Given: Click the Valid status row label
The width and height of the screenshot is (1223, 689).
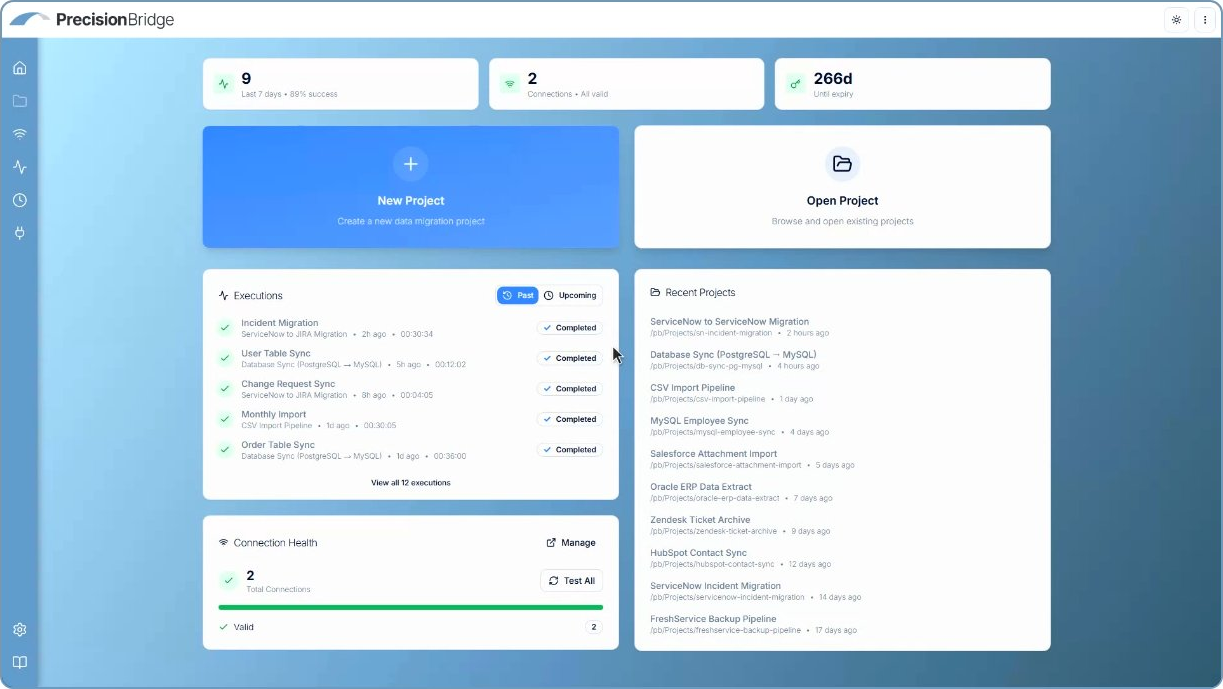Looking at the screenshot, I should (244, 628).
